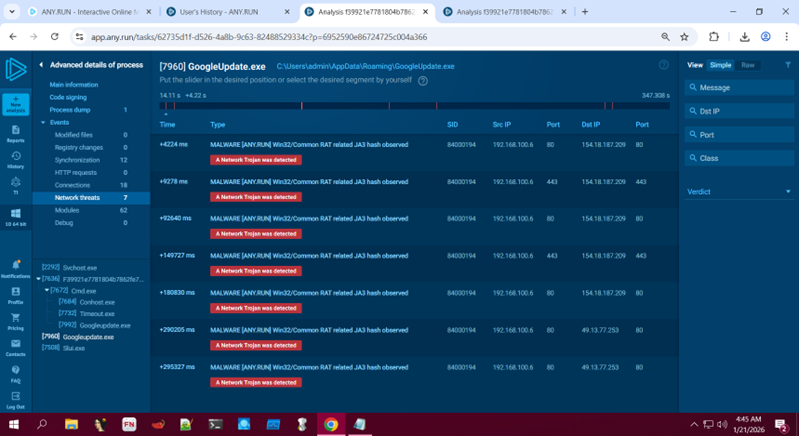
Task: Select [7732] Timeout.exe process
Action: pyautogui.click(x=87, y=314)
